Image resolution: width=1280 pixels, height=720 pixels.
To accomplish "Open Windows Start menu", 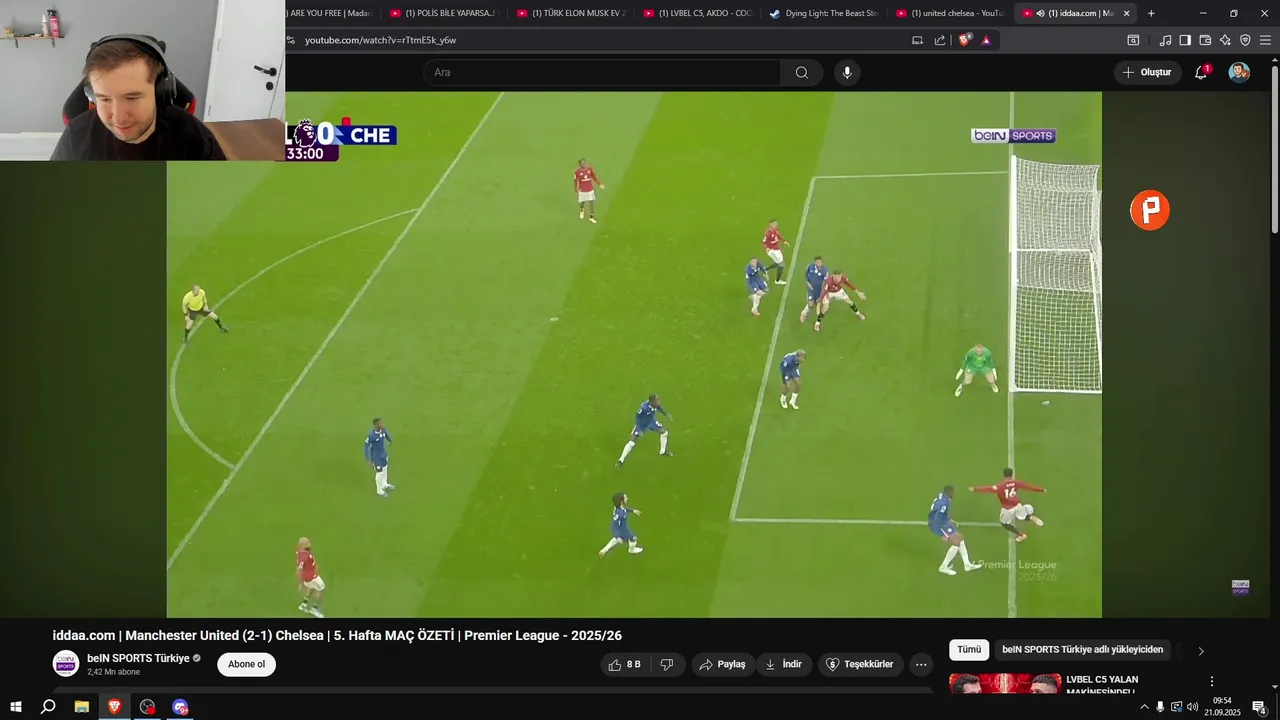I will click(15, 707).
